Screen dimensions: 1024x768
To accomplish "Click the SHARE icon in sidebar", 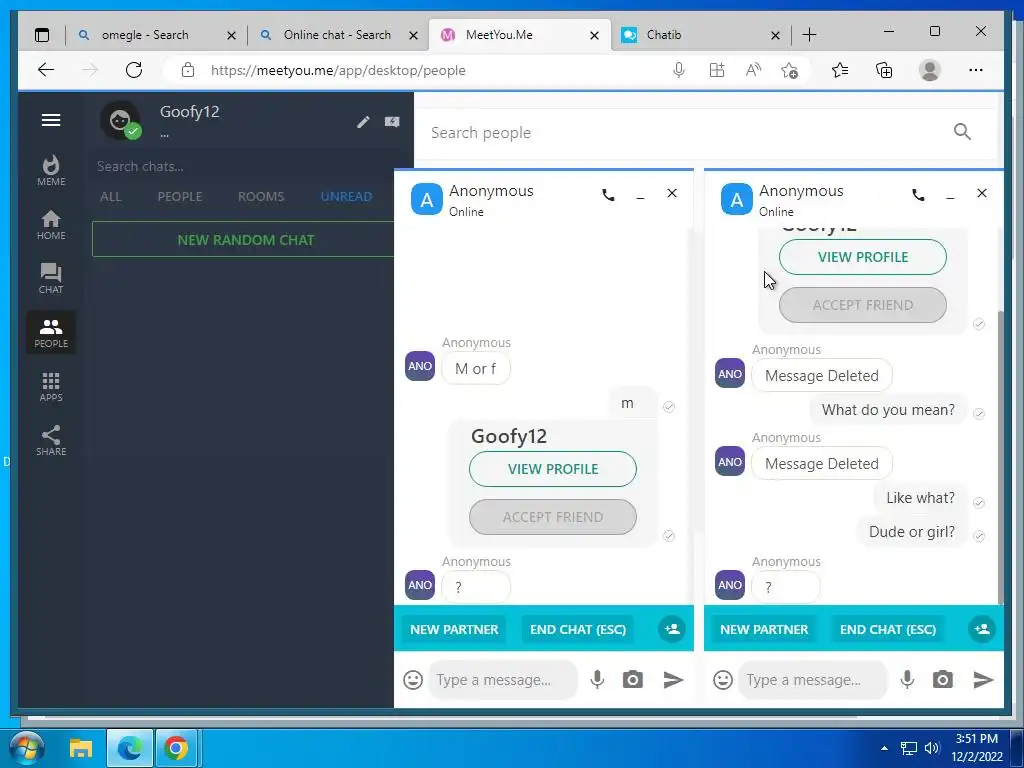I will tap(51, 440).
